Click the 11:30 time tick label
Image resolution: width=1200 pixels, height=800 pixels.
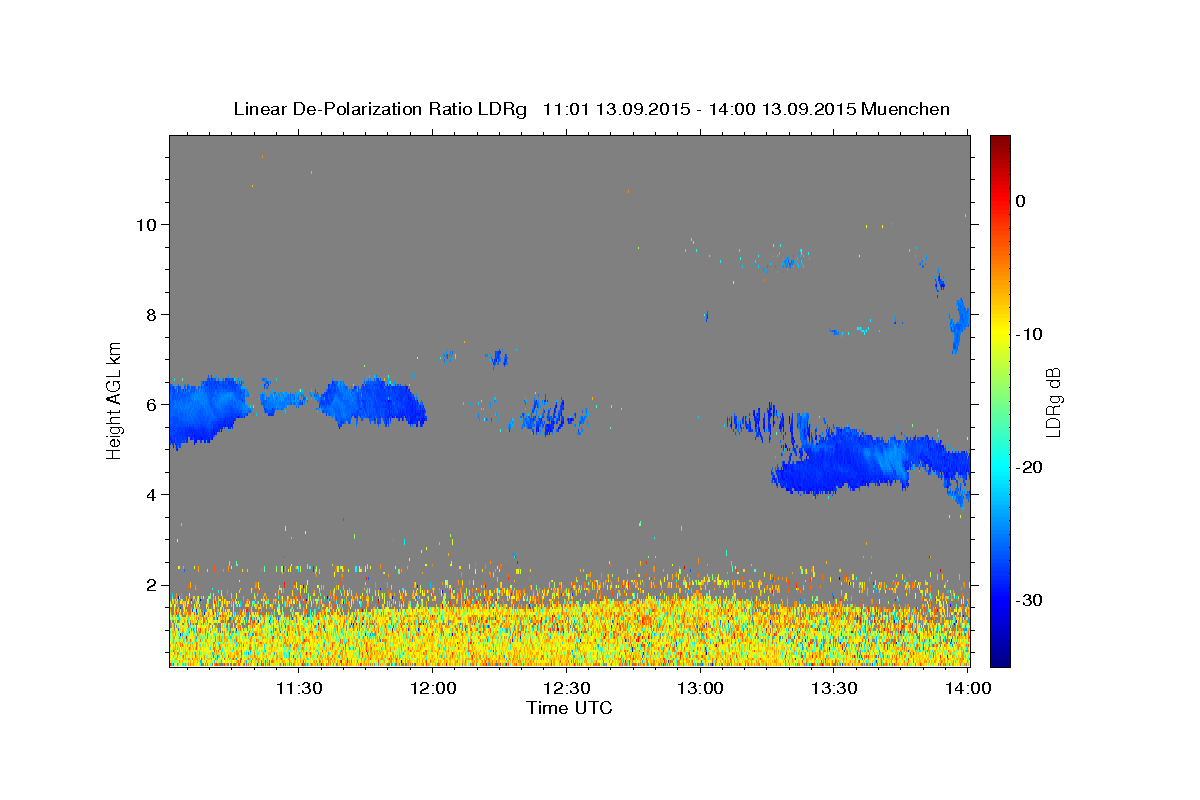tap(299, 688)
